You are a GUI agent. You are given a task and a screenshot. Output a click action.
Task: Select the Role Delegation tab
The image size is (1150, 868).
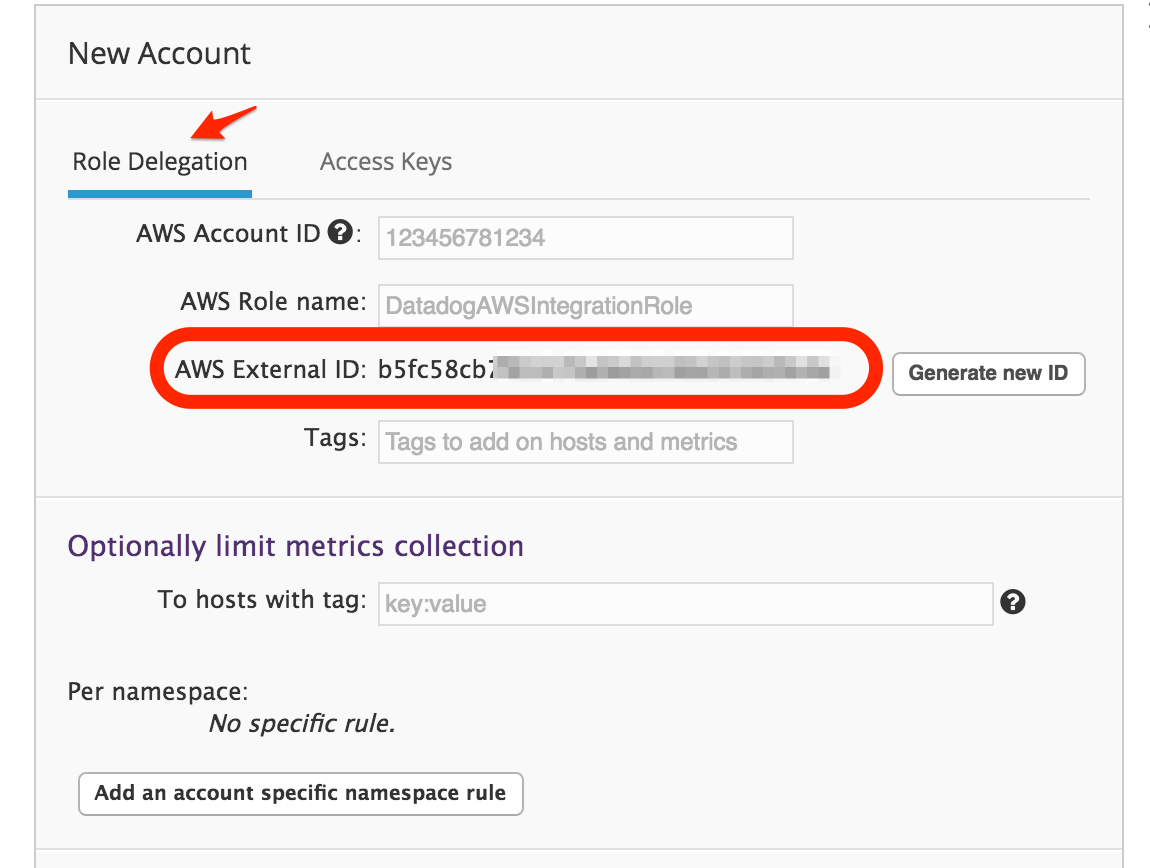[159, 161]
